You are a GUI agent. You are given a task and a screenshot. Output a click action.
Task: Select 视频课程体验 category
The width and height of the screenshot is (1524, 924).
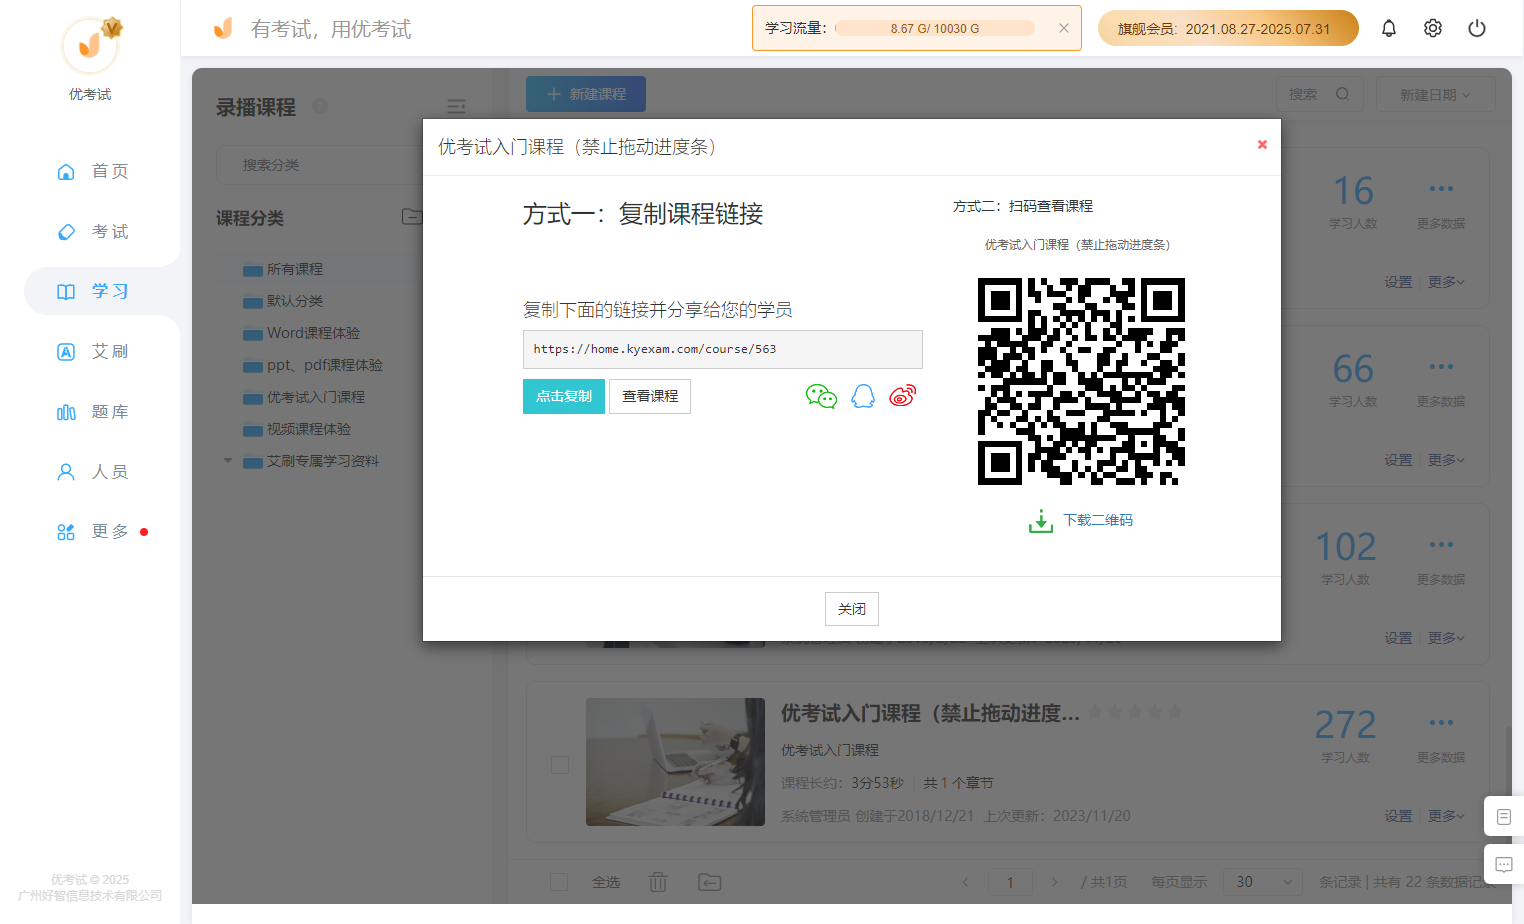[309, 429]
